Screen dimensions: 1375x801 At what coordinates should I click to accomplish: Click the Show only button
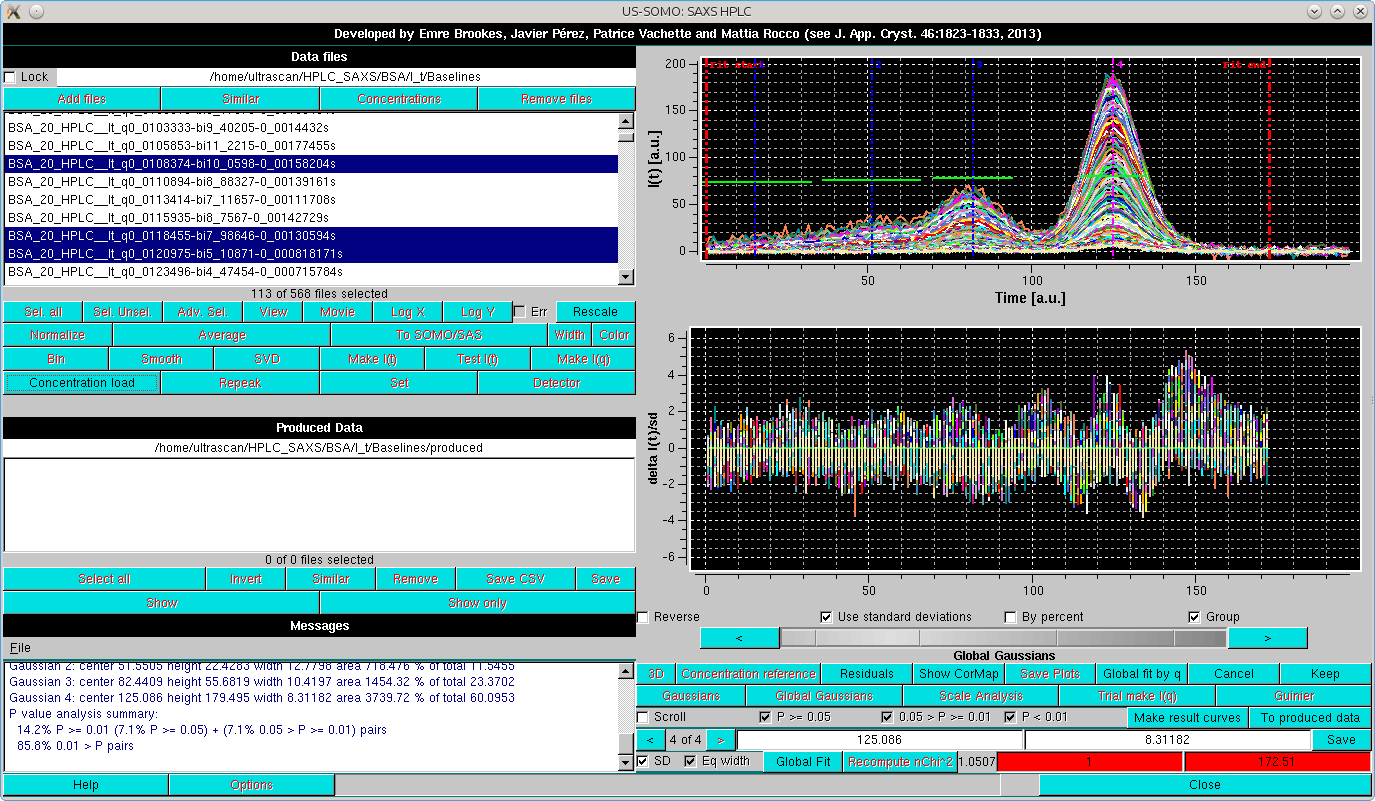click(478, 603)
